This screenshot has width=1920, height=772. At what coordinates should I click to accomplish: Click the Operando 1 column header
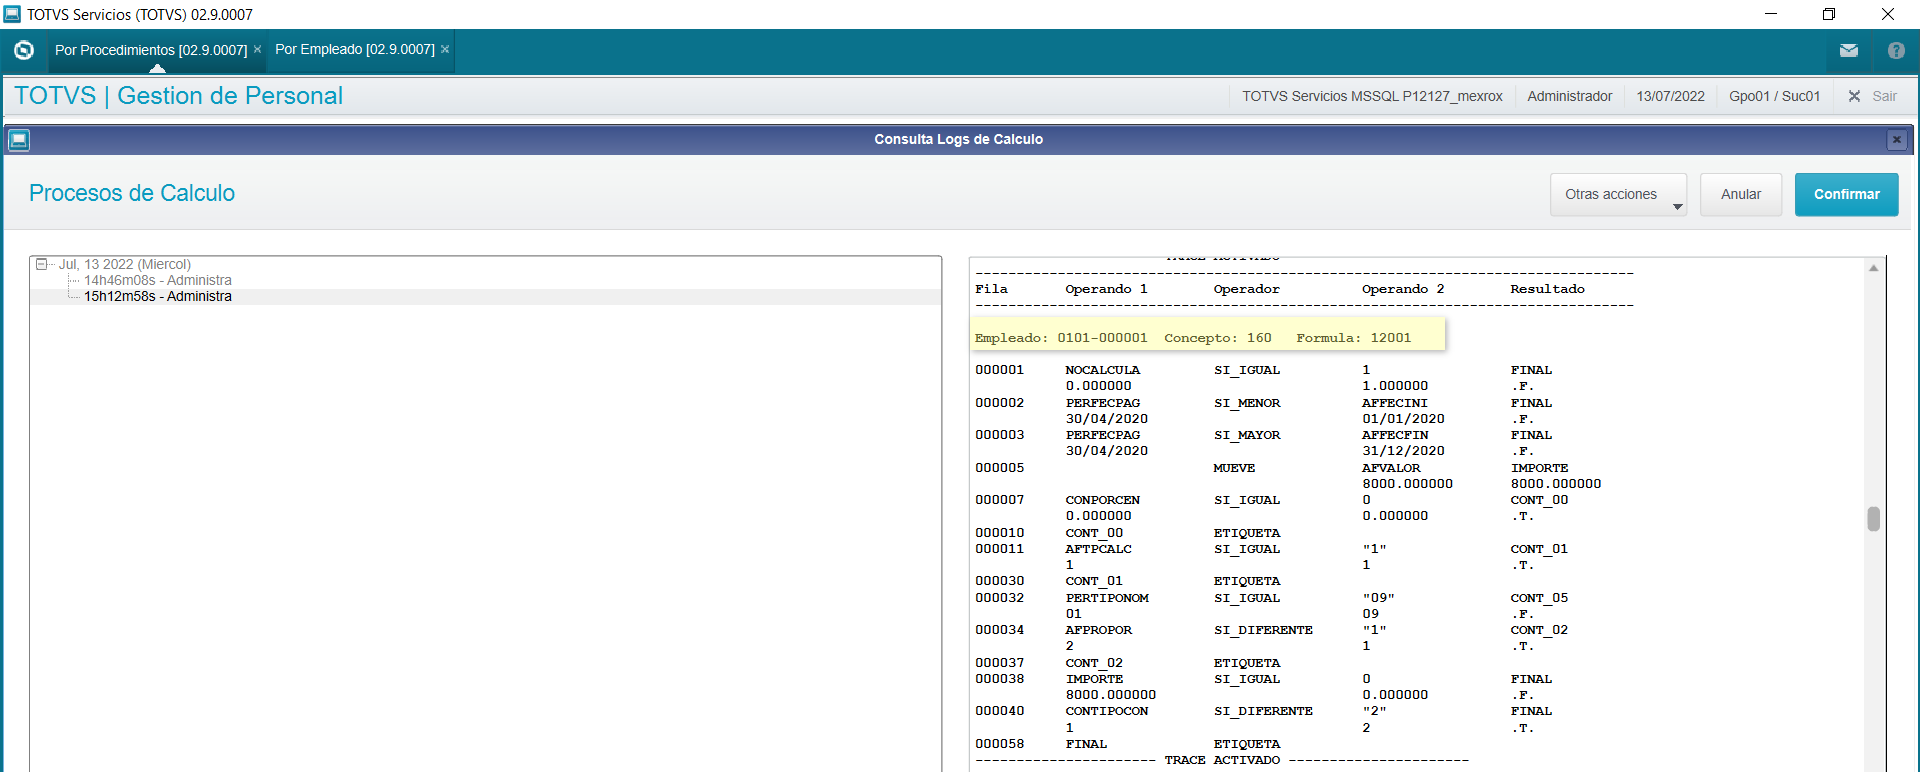tap(1106, 289)
